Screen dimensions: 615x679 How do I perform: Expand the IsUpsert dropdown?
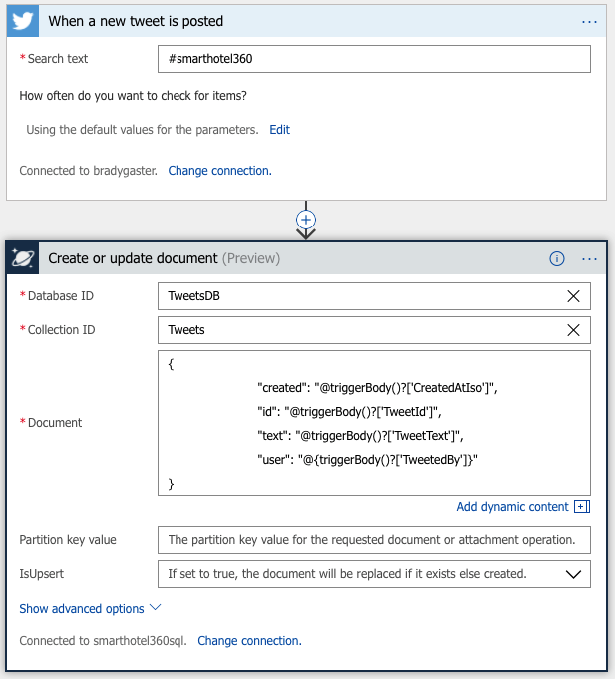[573, 574]
